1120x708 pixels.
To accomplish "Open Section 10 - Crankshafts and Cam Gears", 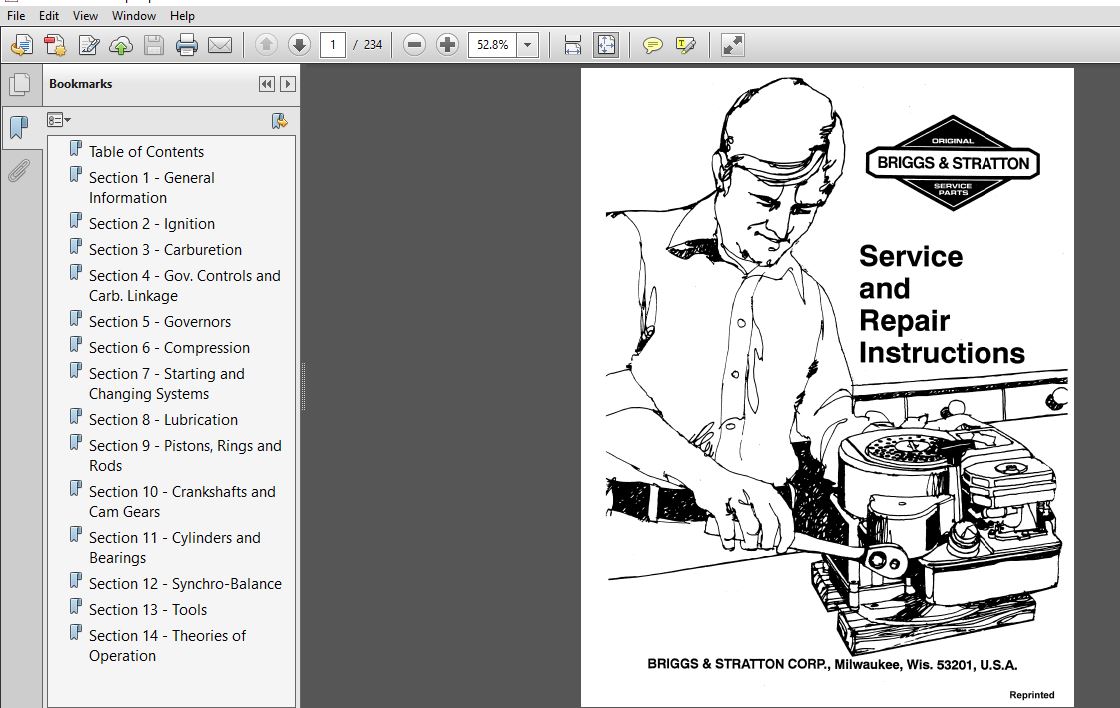I will click(182, 501).
